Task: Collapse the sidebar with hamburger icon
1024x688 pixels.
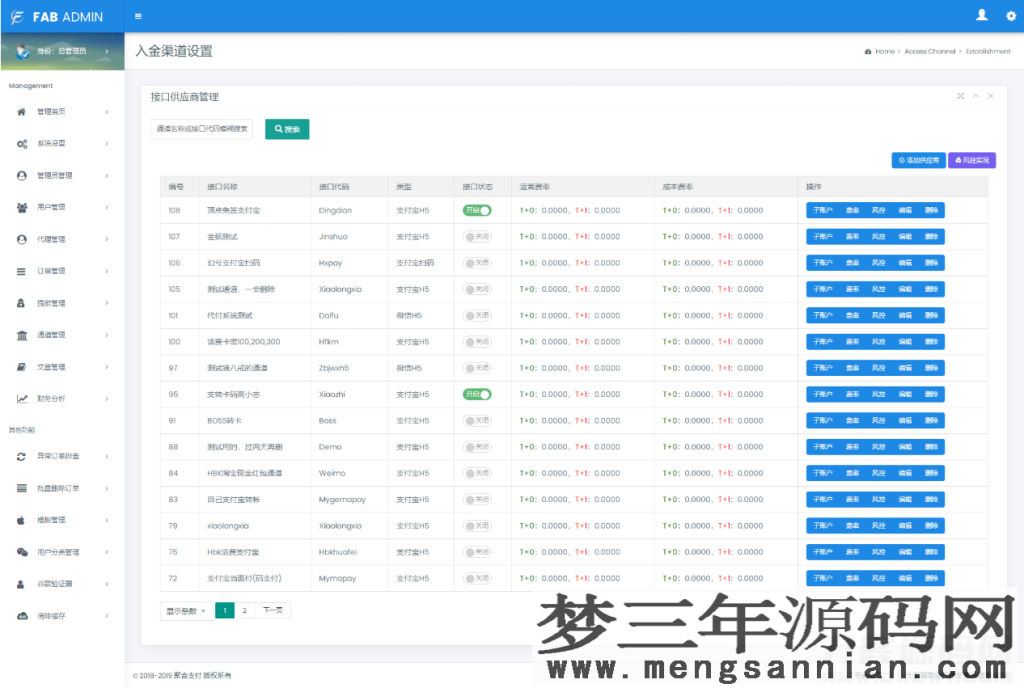Action: click(x=137, y=15)
